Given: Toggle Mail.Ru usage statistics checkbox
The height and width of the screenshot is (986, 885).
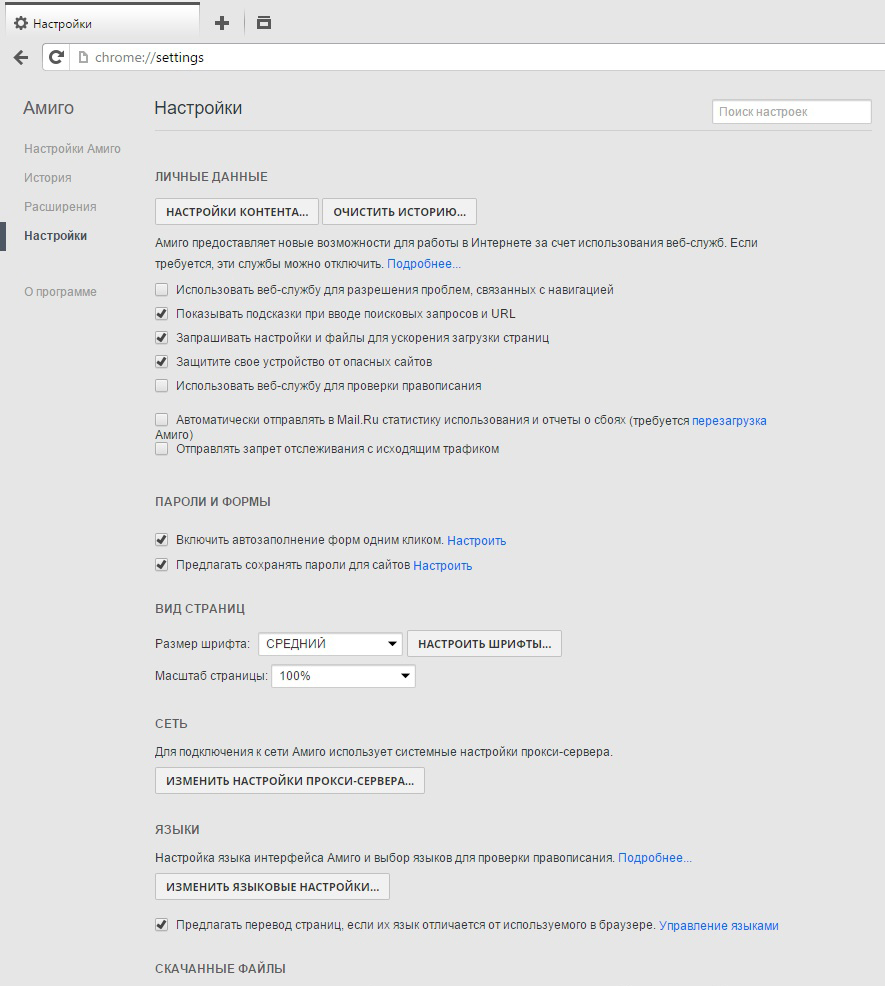Looking at the screenshot, I should 162,419.
